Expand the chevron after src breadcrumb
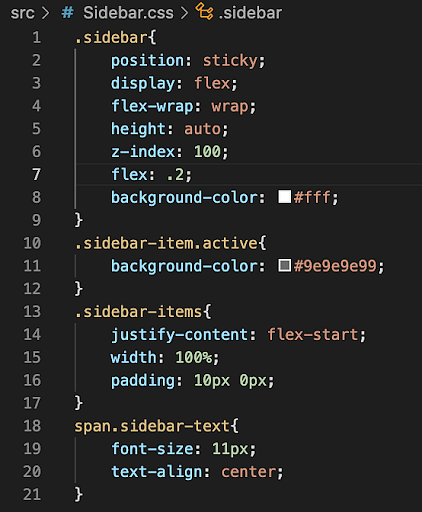422x512 pixels. tap(45, 13)
